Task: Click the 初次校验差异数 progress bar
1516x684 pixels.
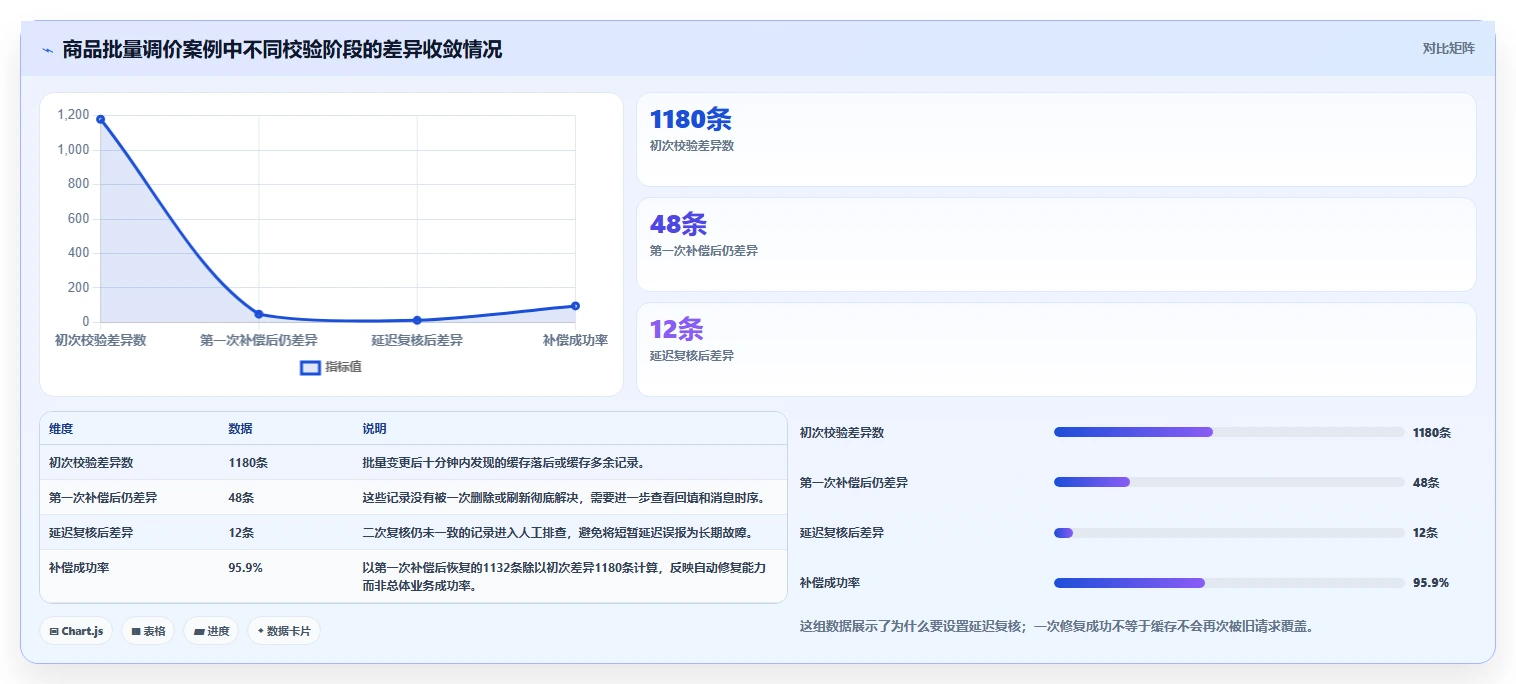Action: [1229, 432]
